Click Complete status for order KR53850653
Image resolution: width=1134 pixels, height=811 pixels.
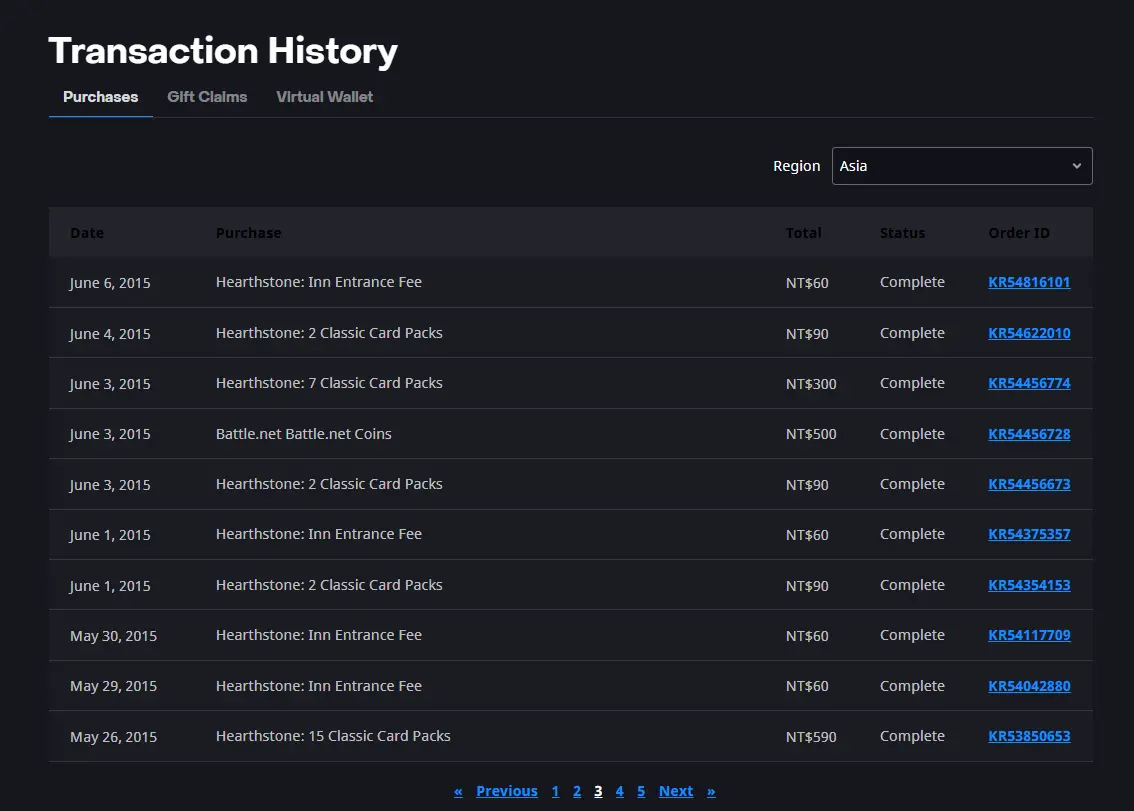tap(912, 736)
